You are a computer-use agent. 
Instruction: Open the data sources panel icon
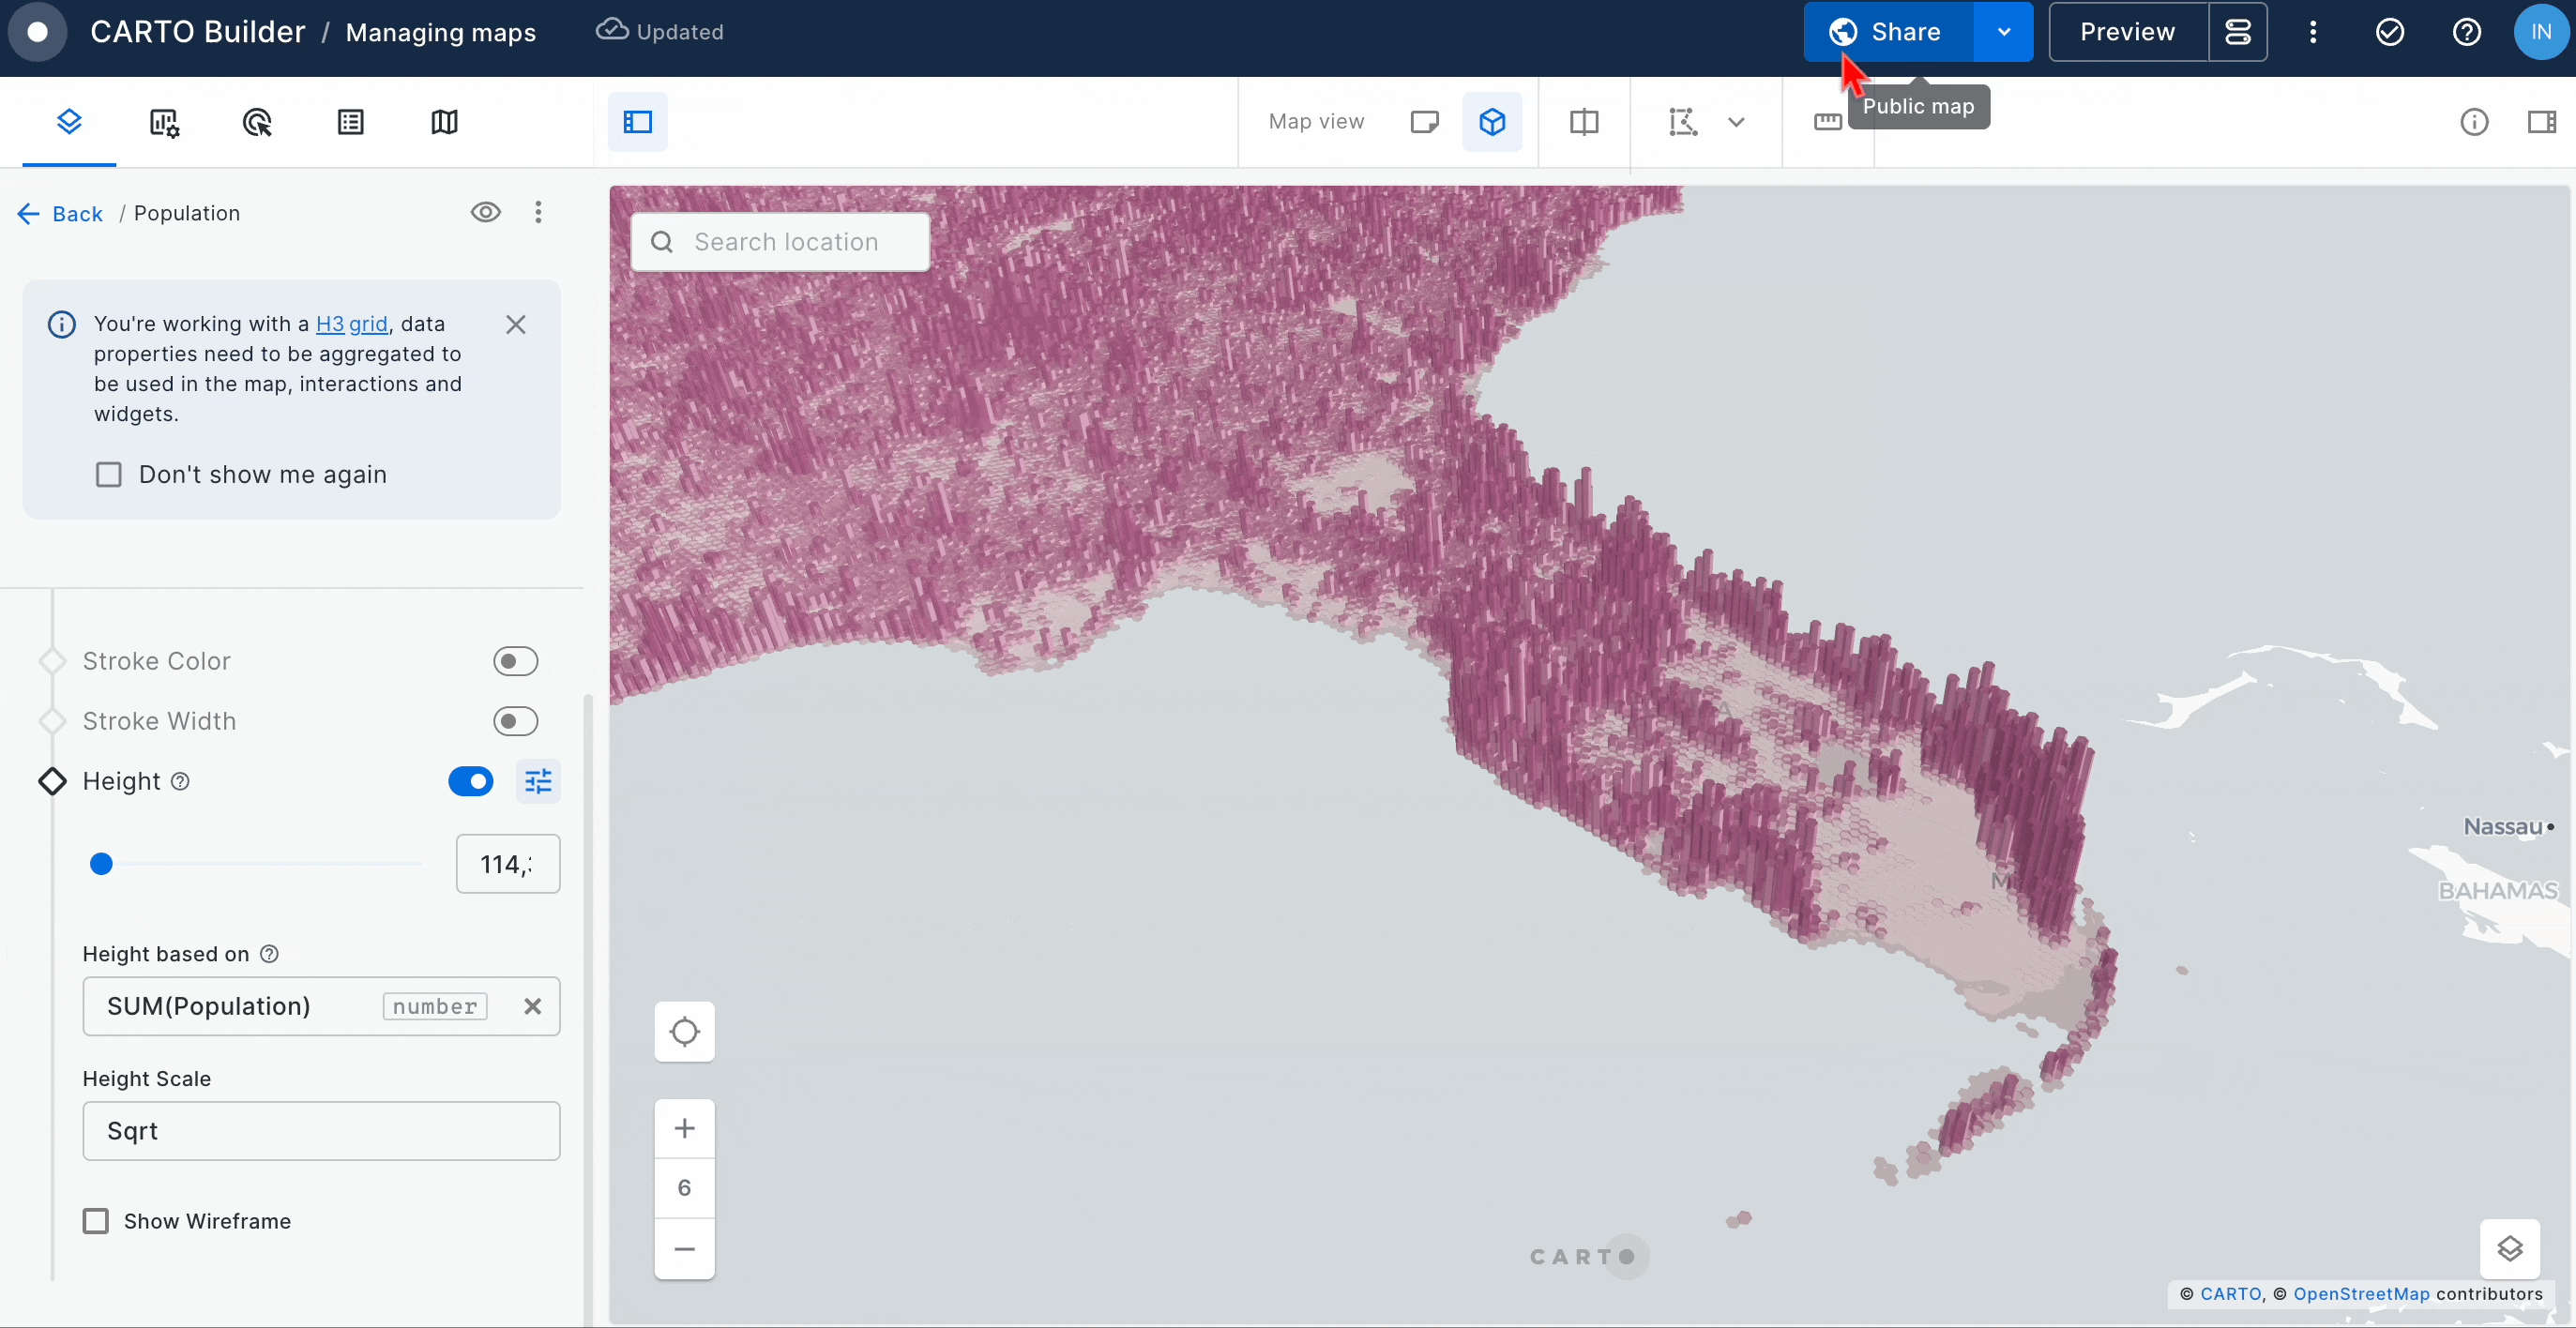point(2238,32)
